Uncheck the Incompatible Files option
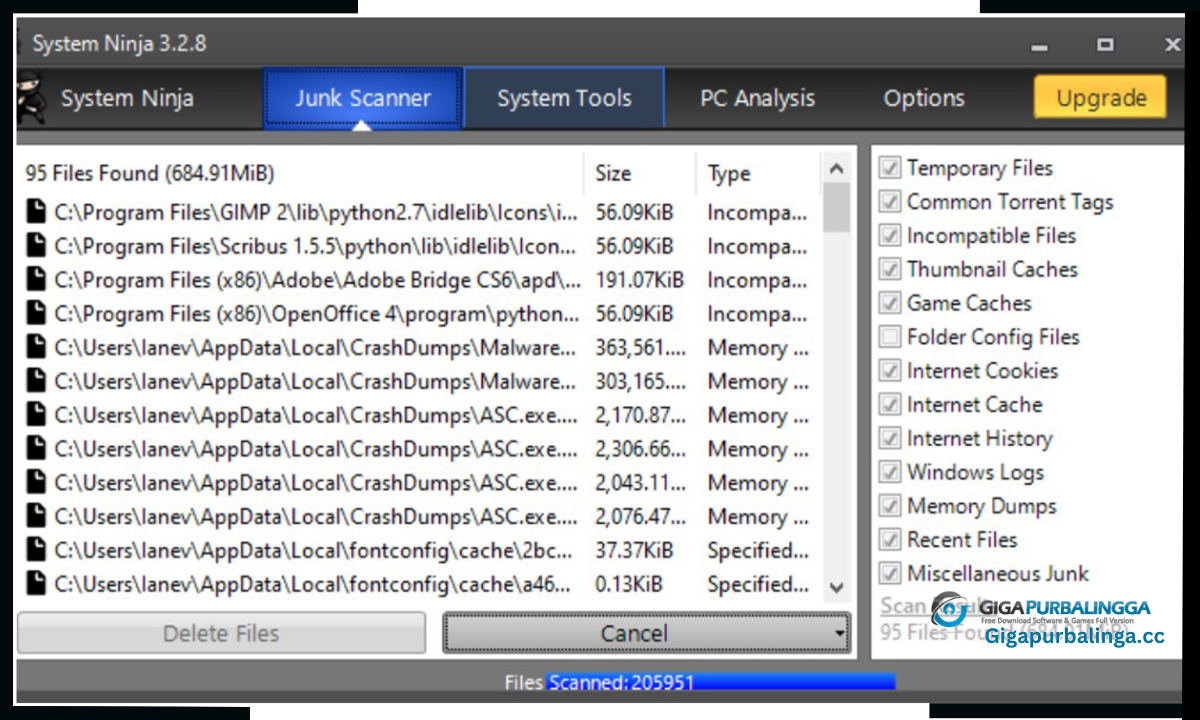The width and height of the screenshot is (1200, 720). [889, 236]
